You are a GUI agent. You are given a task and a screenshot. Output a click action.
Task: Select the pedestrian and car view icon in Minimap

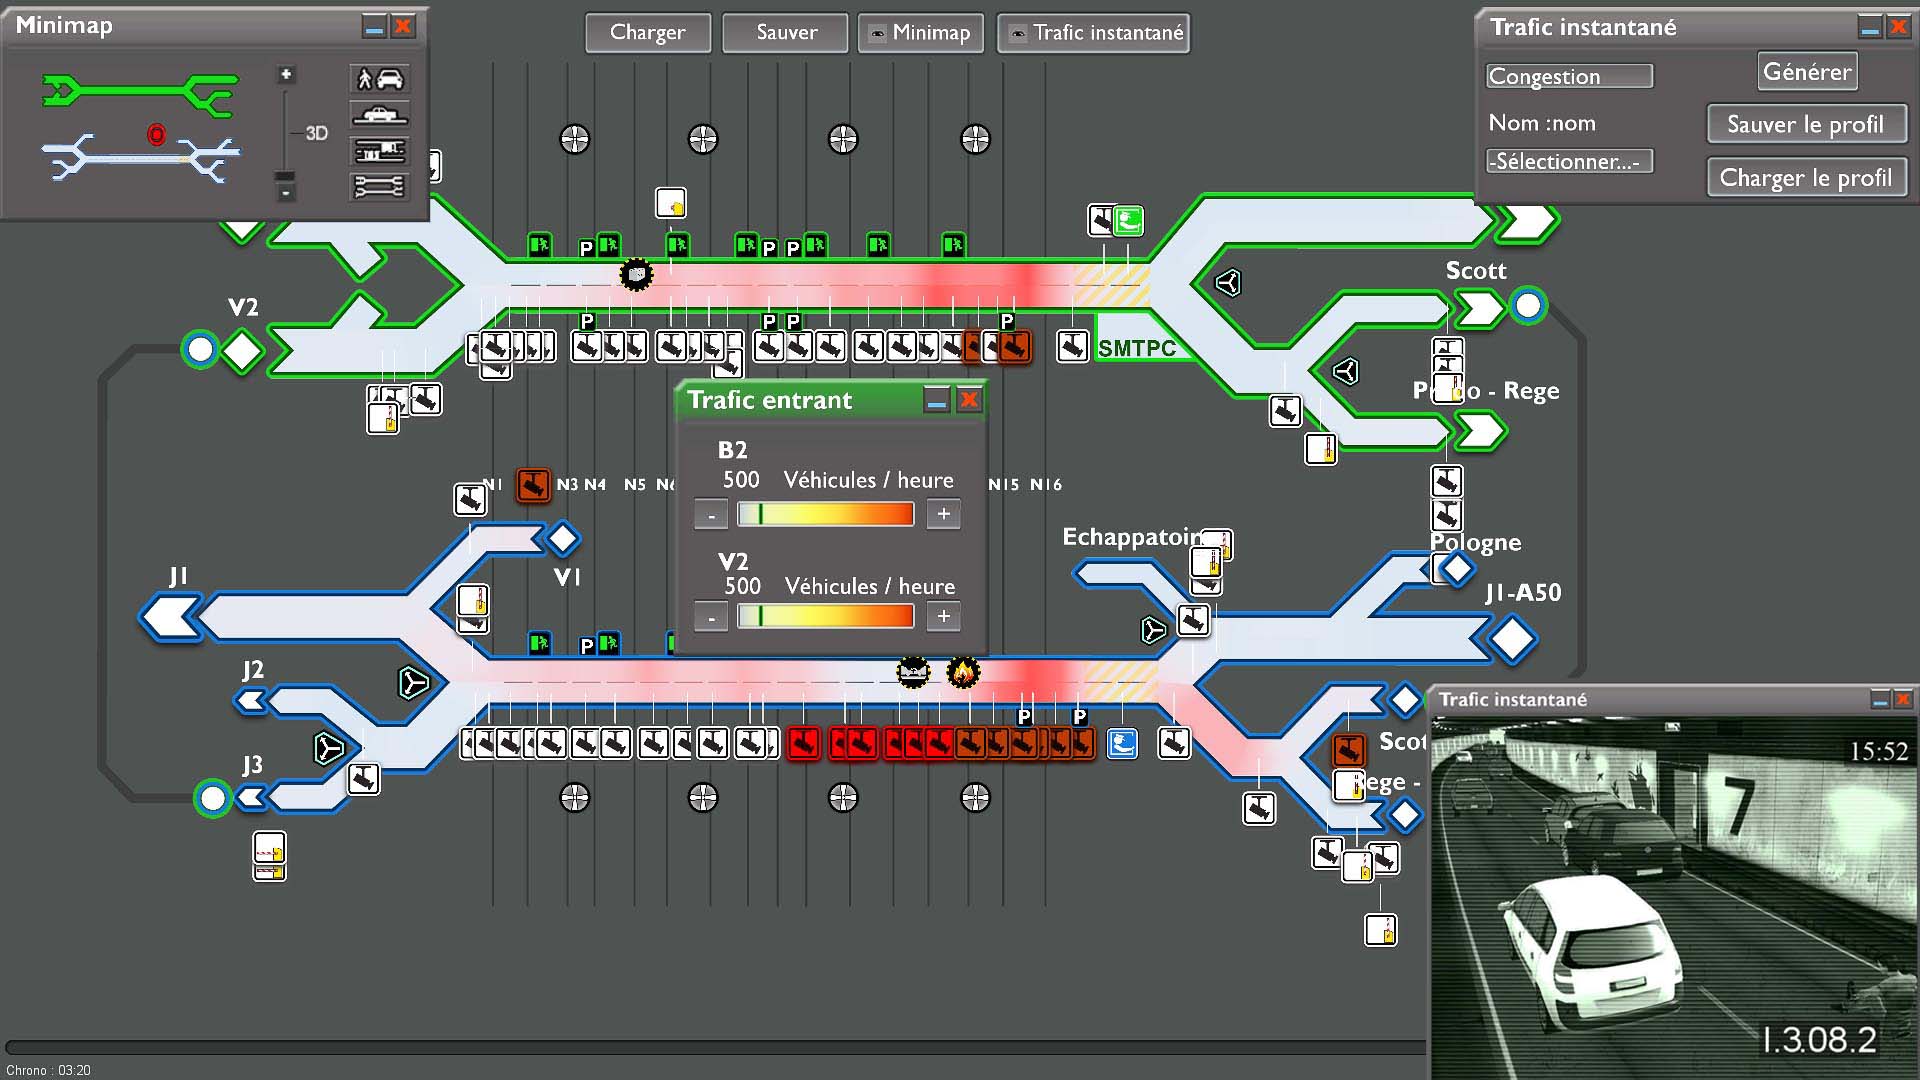pos(380,78)
